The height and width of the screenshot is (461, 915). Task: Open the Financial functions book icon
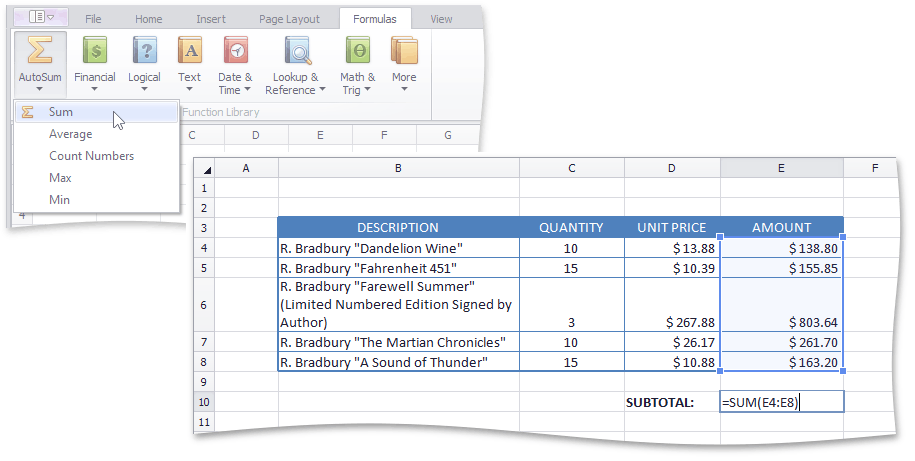(x=95, y=50)
